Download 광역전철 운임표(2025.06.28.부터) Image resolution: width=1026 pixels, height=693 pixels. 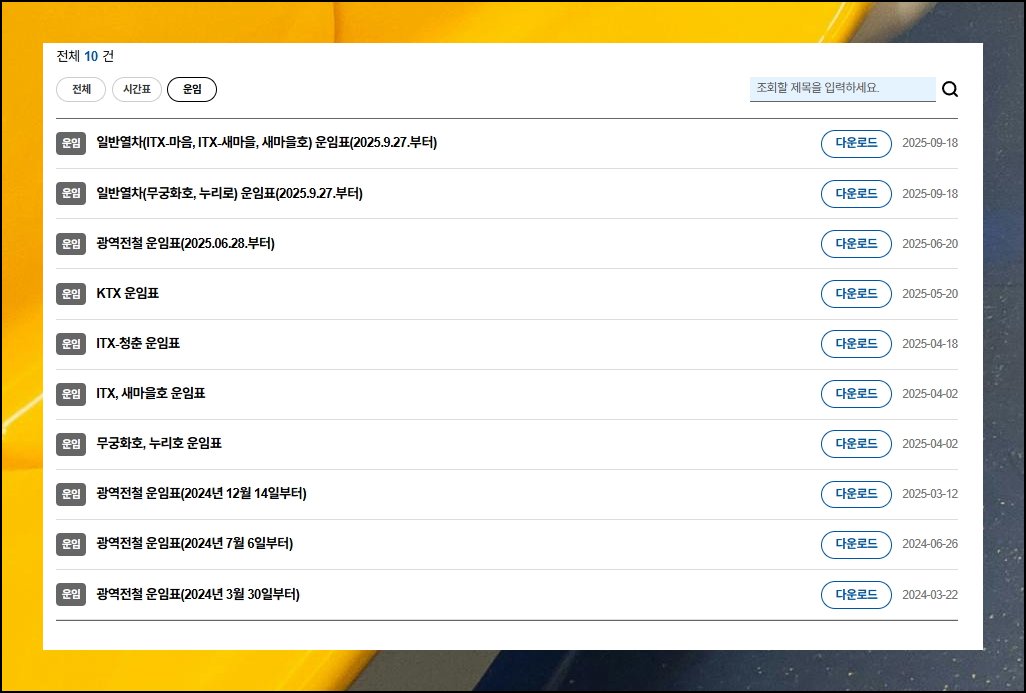coord(856,243)
